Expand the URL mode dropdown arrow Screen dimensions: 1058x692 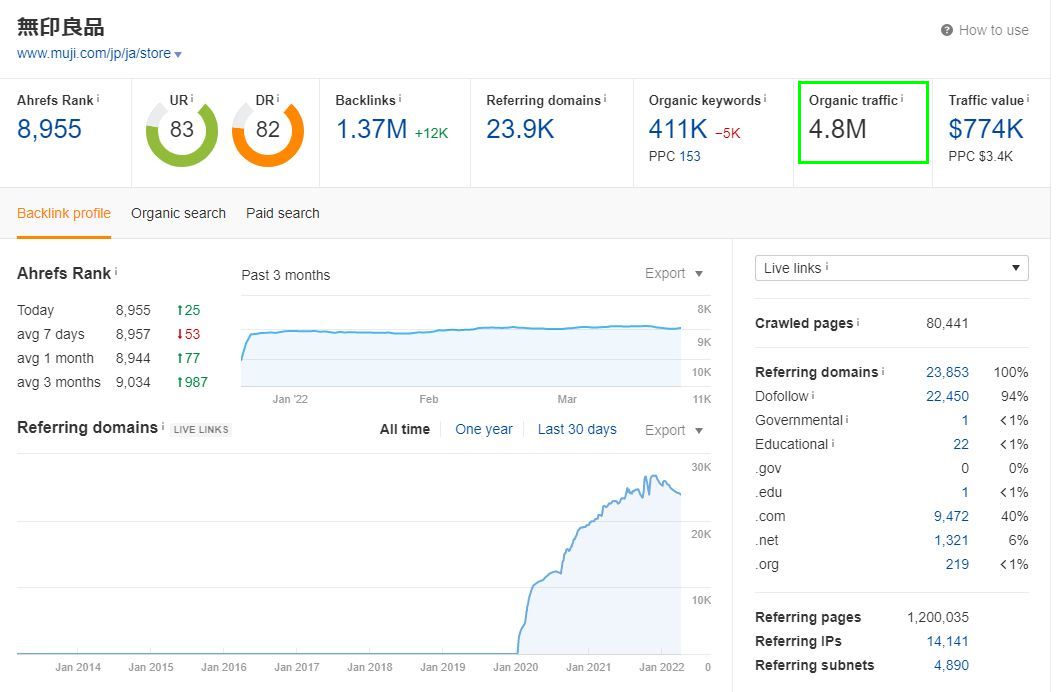pos(178,55)
